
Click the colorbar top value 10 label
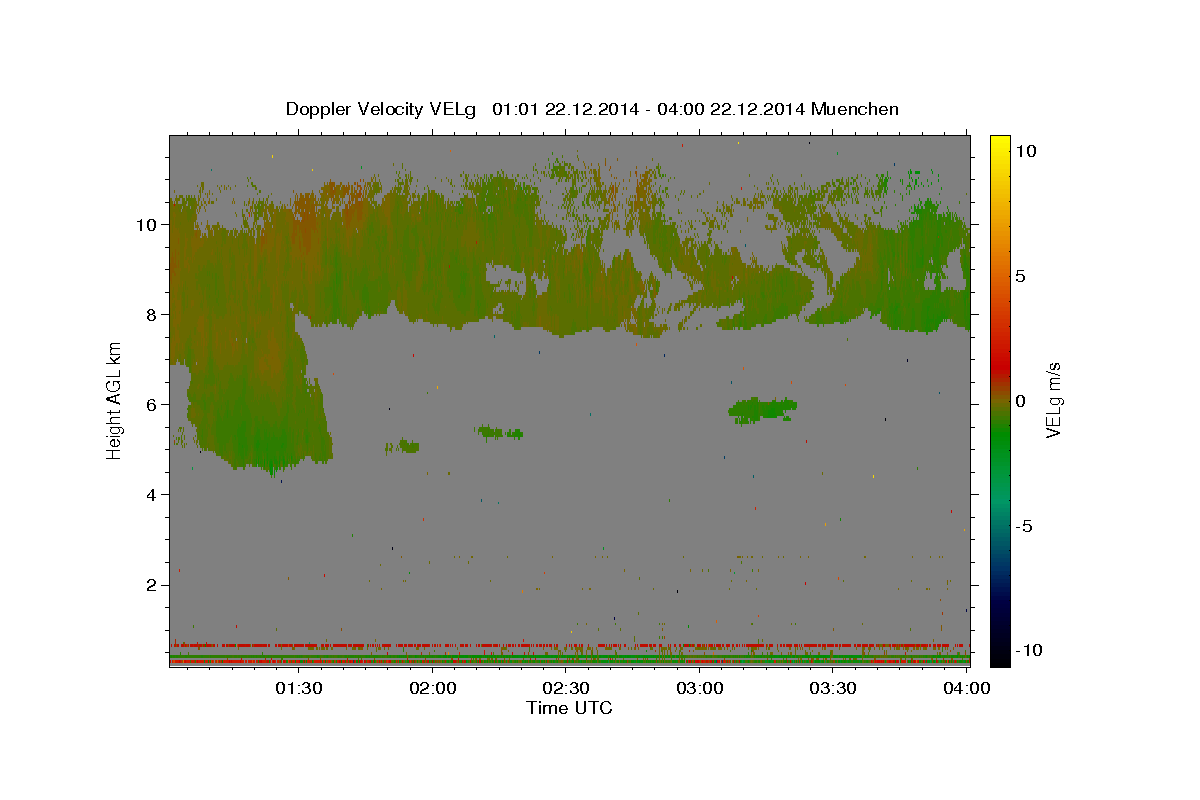click(1026, 151)
